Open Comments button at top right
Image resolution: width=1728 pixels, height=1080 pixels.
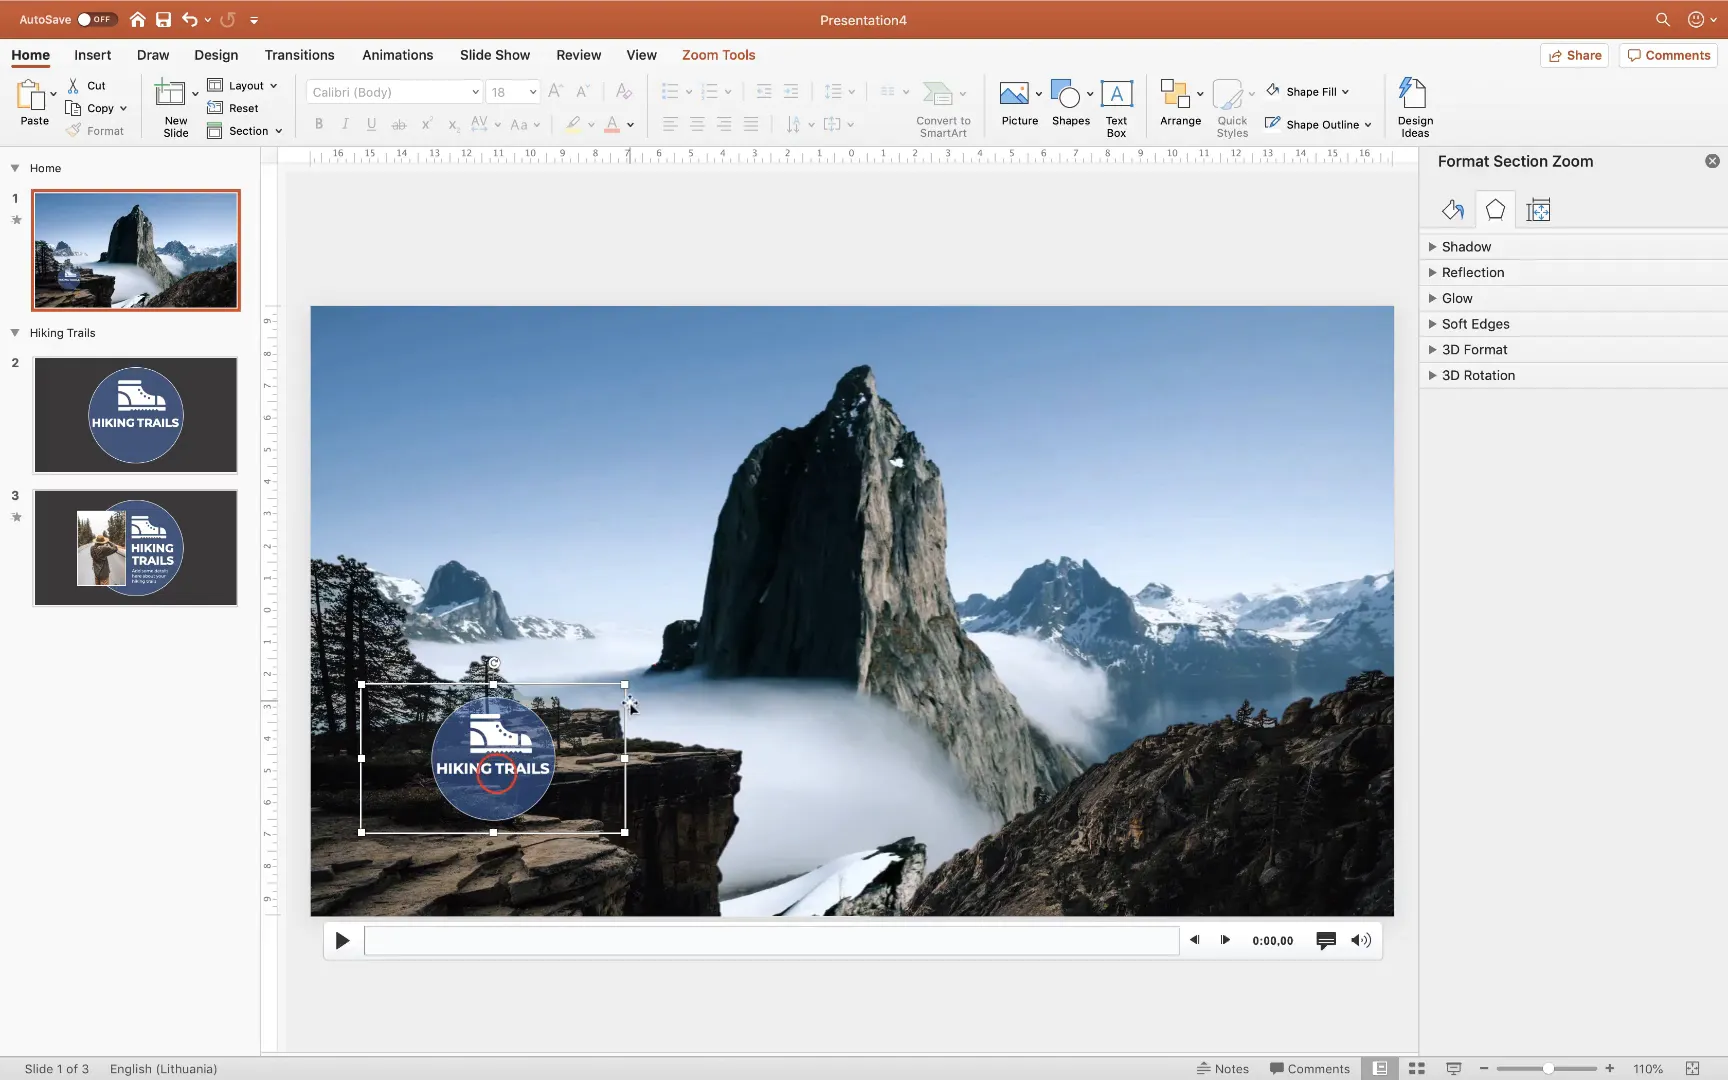pos(1668,55)
